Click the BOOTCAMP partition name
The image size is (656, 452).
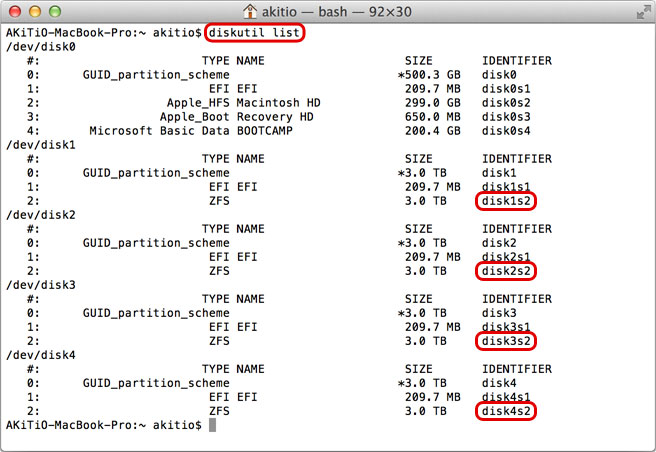268,131
